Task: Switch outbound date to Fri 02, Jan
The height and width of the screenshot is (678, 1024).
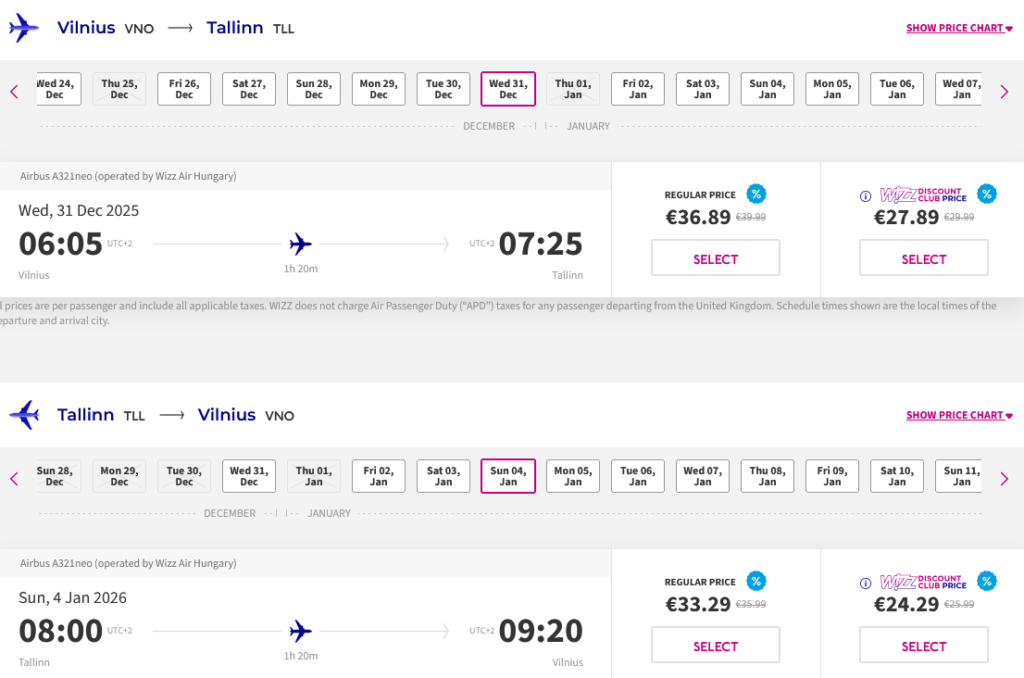Action: click(638, 89)
